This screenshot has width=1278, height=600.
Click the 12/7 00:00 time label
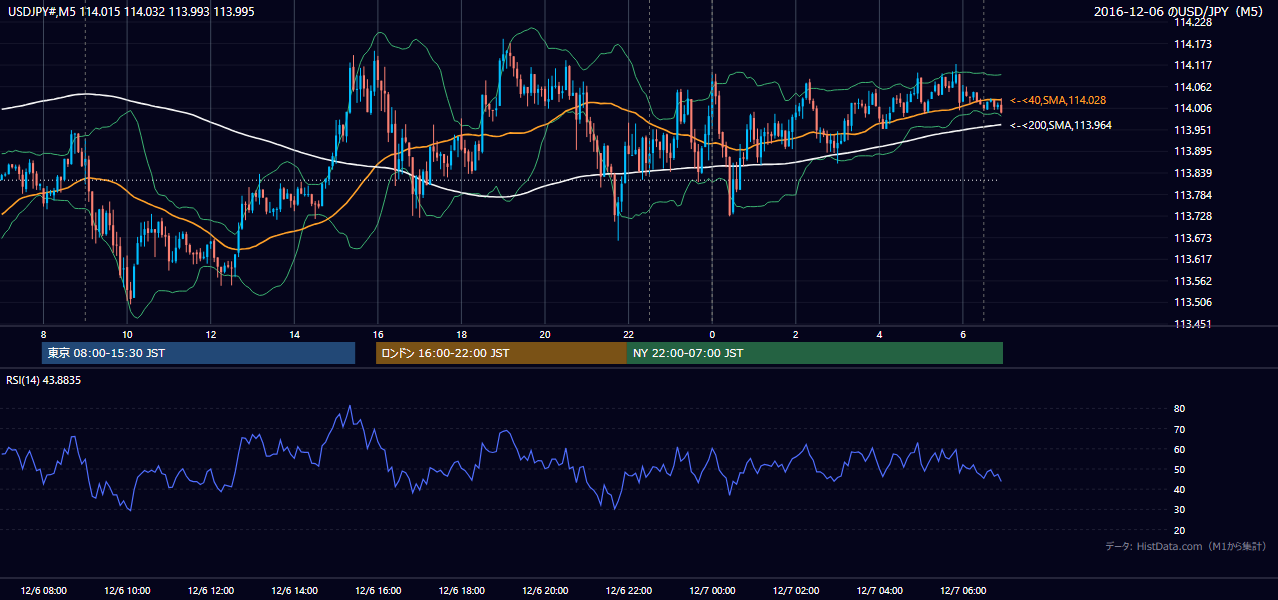click(x=712, y=591)
